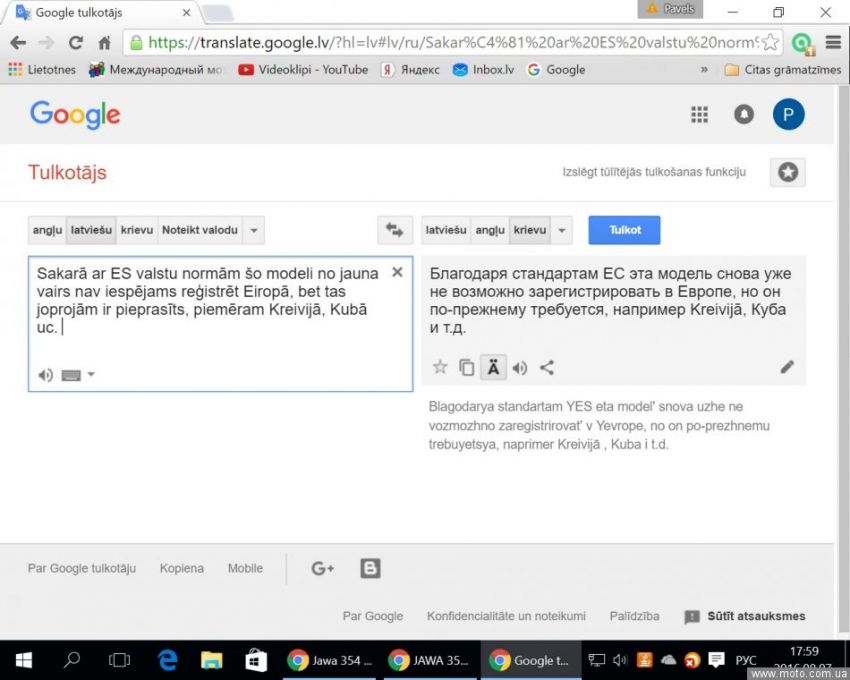
Task: Select latviešu as the target language
Action: coord(446,230)
